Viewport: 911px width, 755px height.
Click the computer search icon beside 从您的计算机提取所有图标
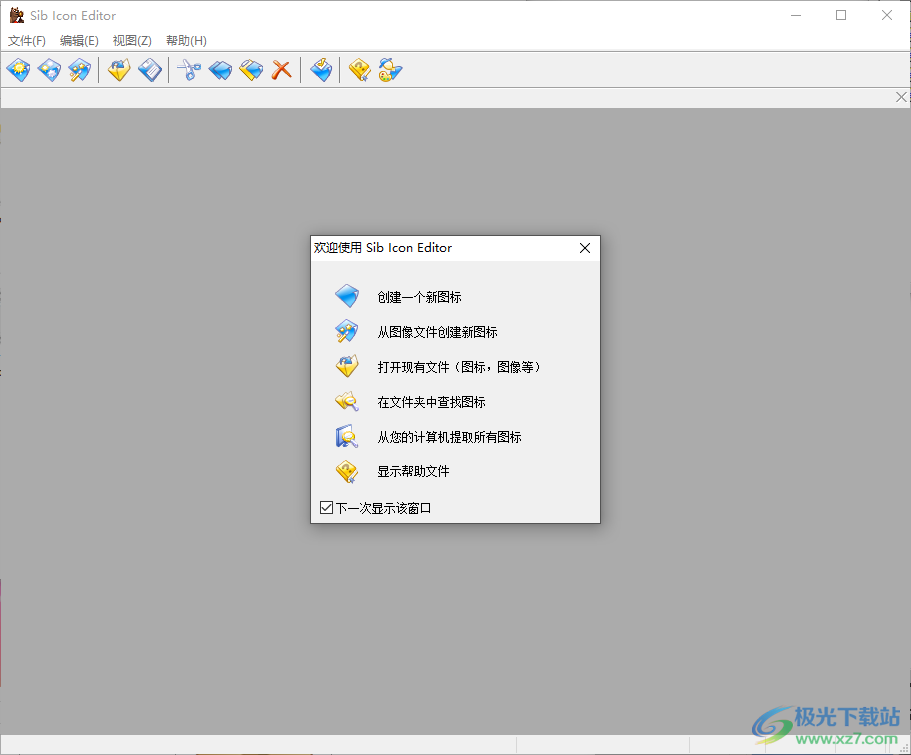click(x=347, y=436)
